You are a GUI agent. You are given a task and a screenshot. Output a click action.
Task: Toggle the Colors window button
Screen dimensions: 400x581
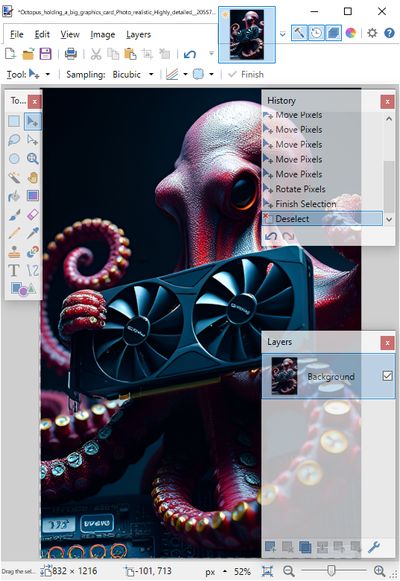point(350,33)
